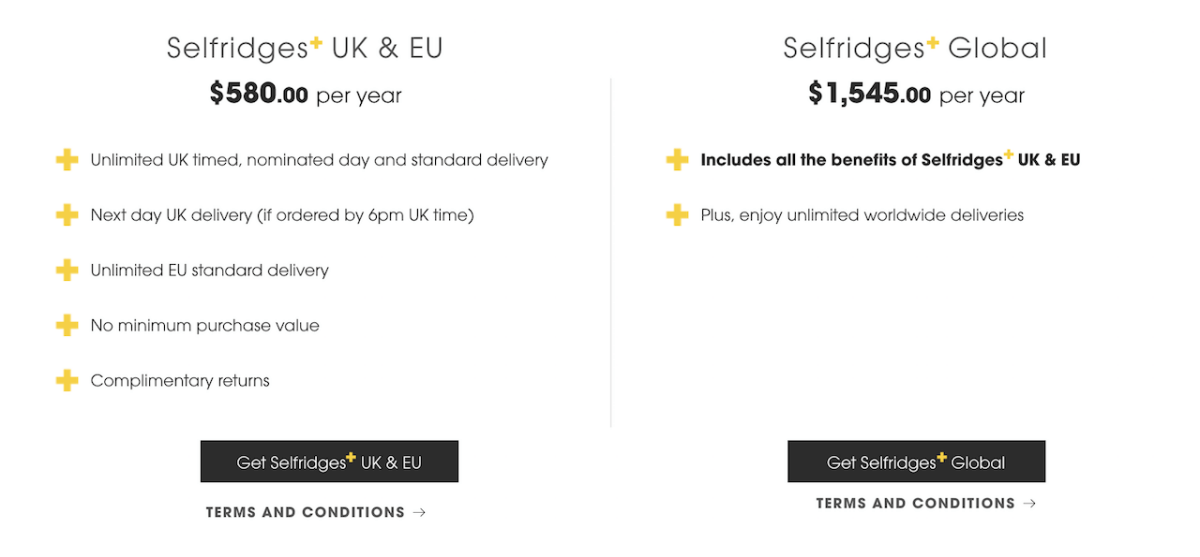Image resolution: width=1200 pixels, height=557 pixels.
Task: Select the Selfridges+ UK & EU heading
Action: pyautogui.click(x=305, y=48)
